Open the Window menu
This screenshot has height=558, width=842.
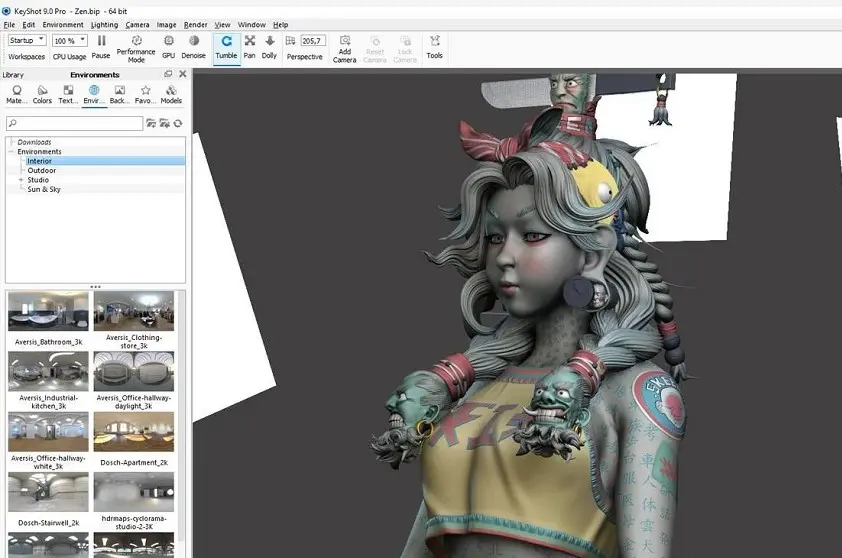point(252,25)
